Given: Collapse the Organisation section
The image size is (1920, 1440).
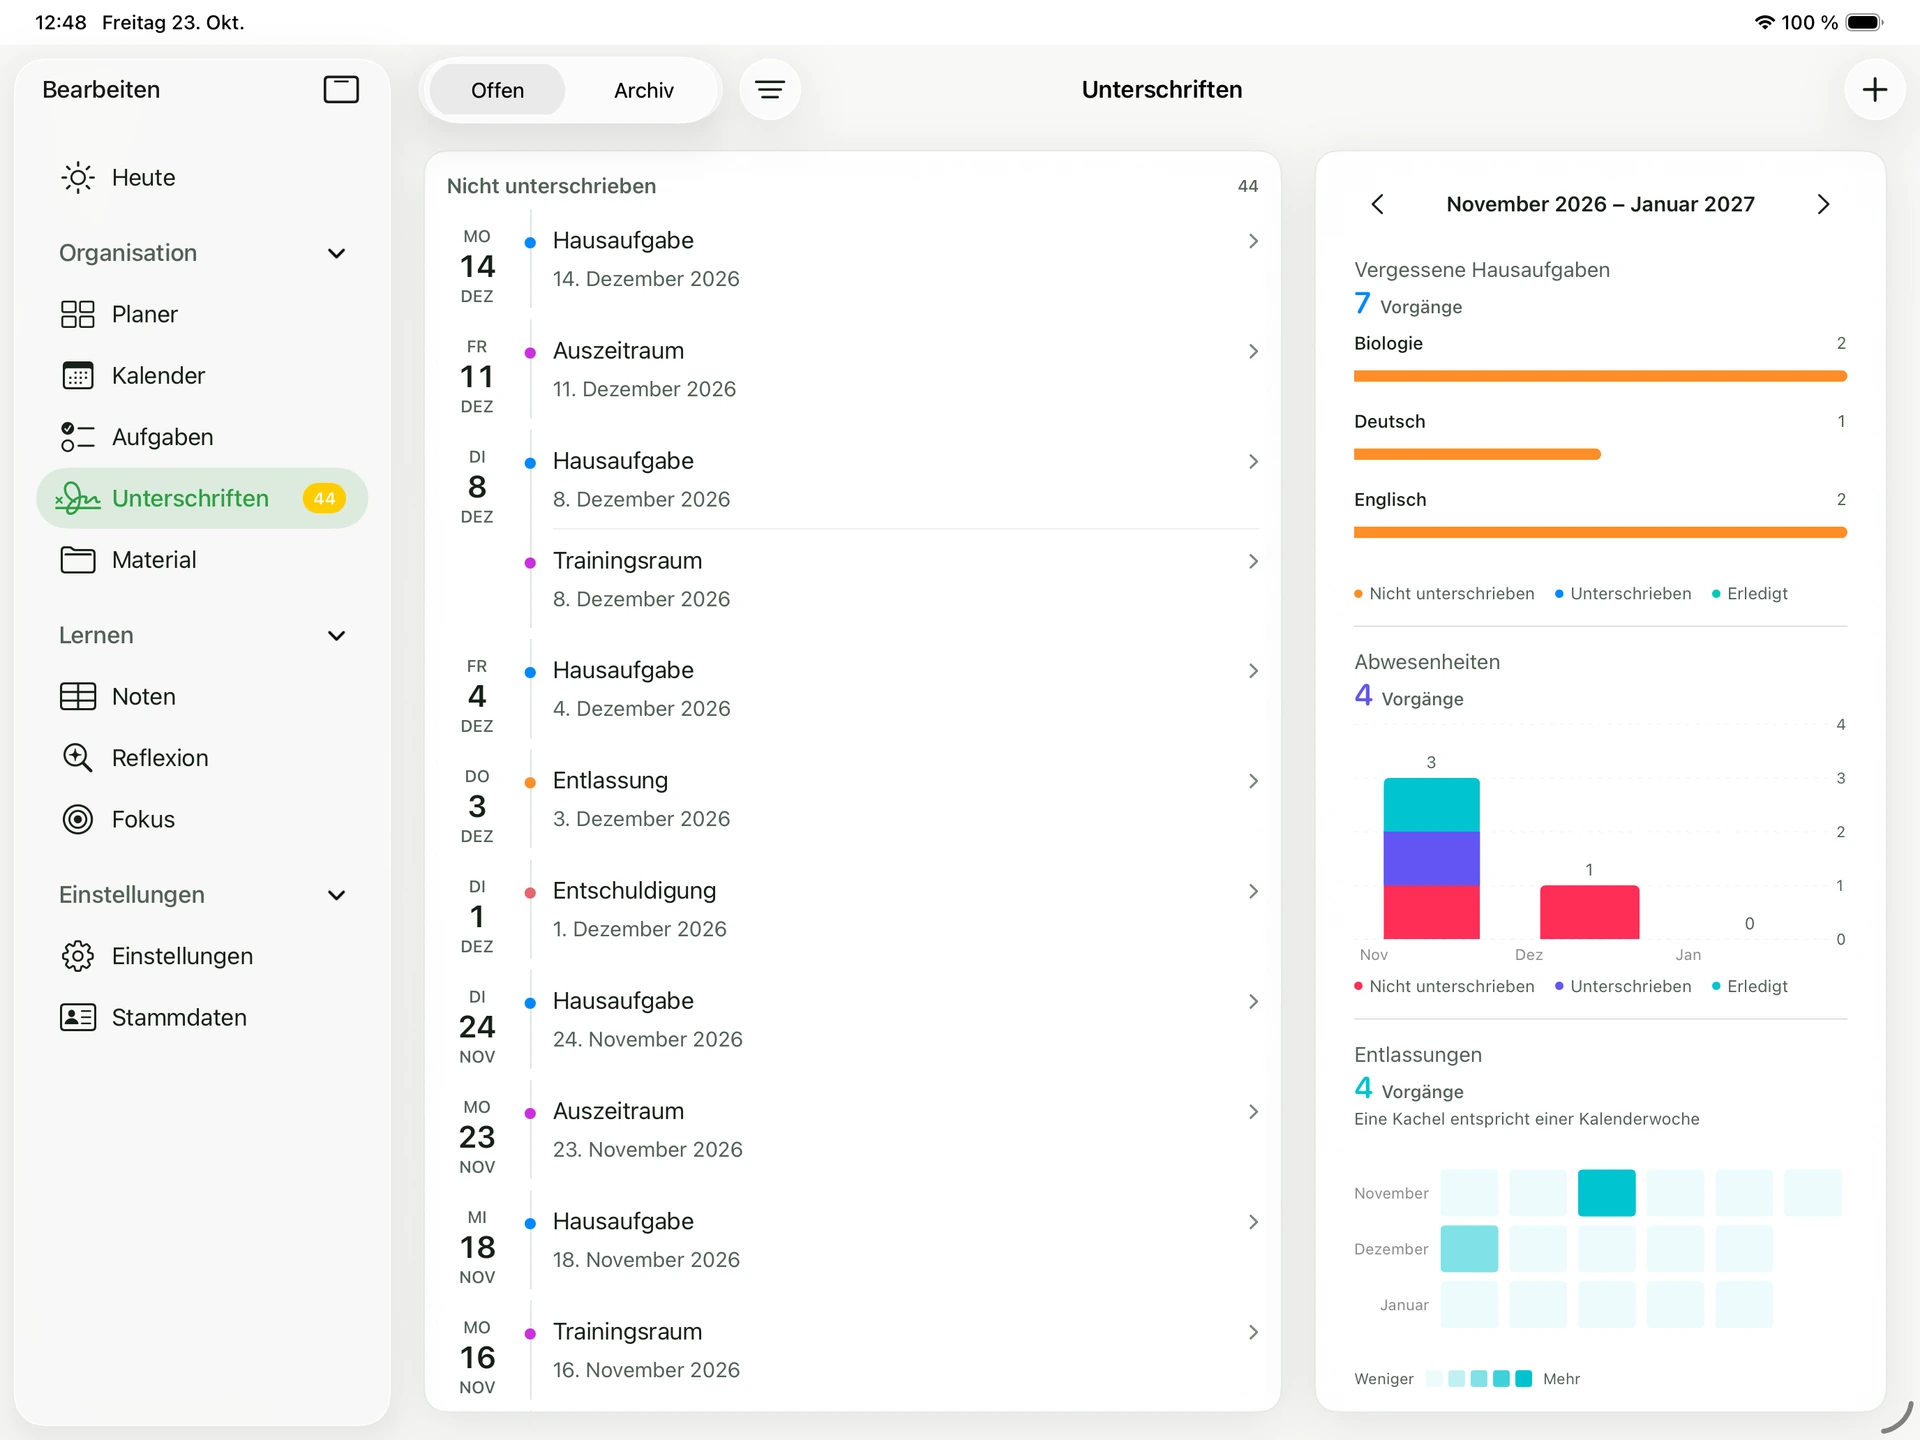Looking at the screenshot, I should coord(337,254).
